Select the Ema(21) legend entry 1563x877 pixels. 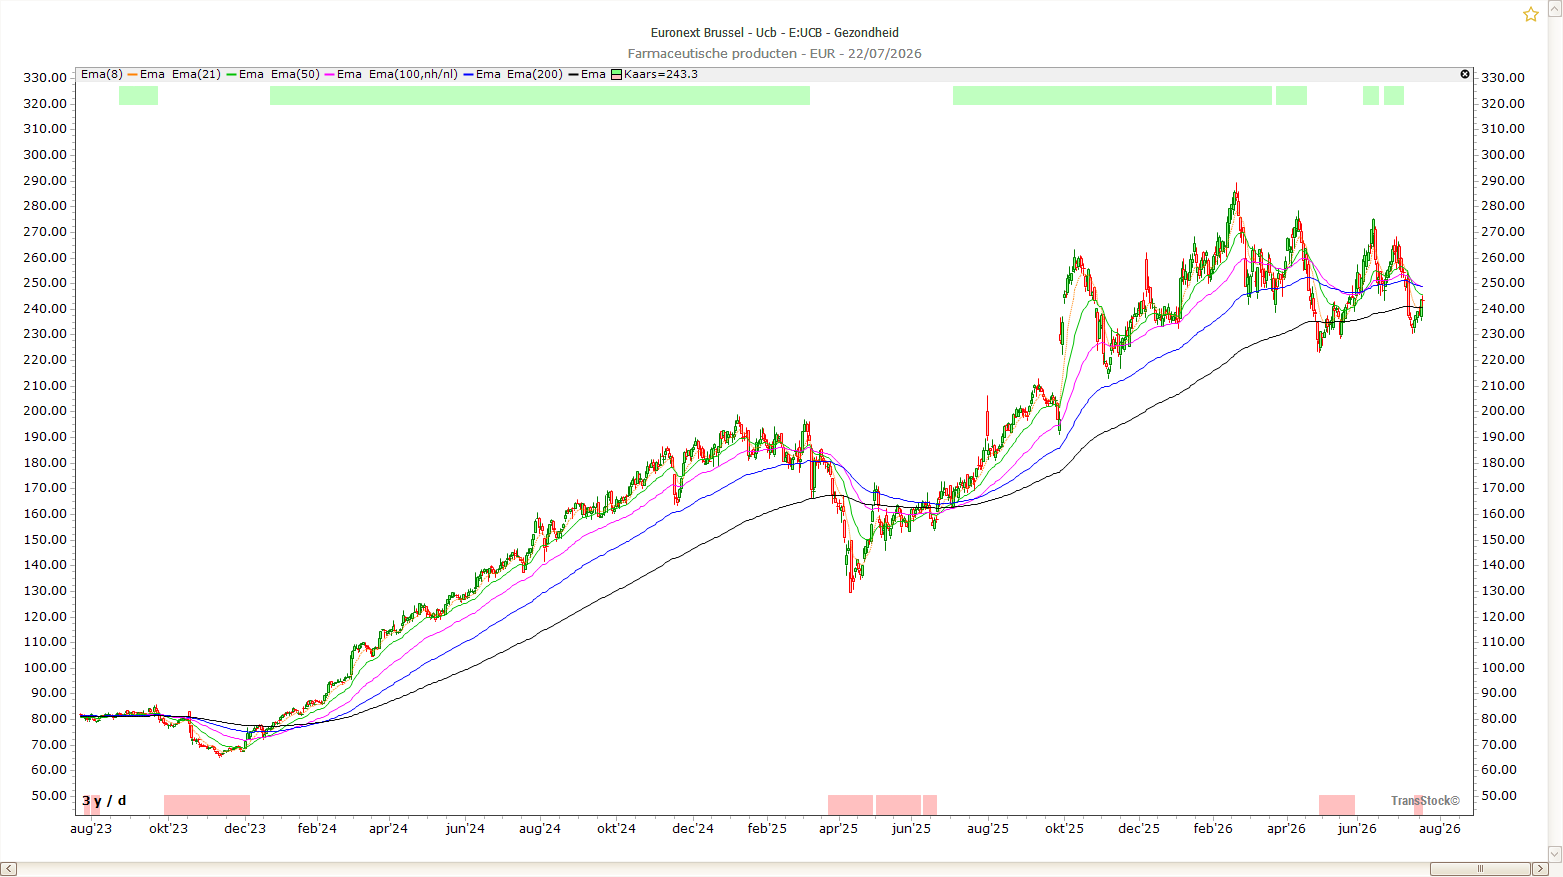pyautogui.click(x=196, y=74)
